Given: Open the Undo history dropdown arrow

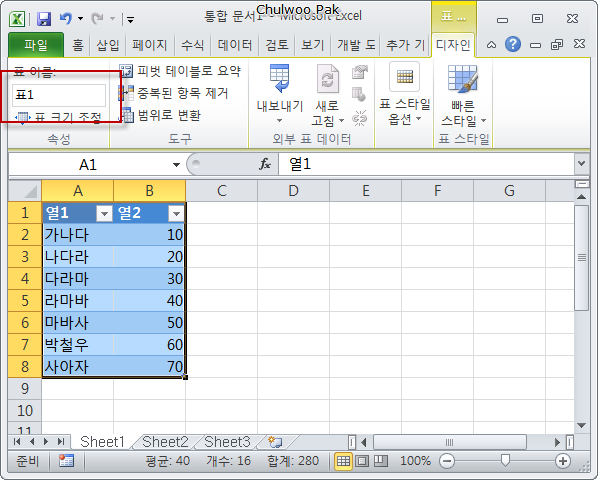Looking at the screenshot, I should (80, 18).
